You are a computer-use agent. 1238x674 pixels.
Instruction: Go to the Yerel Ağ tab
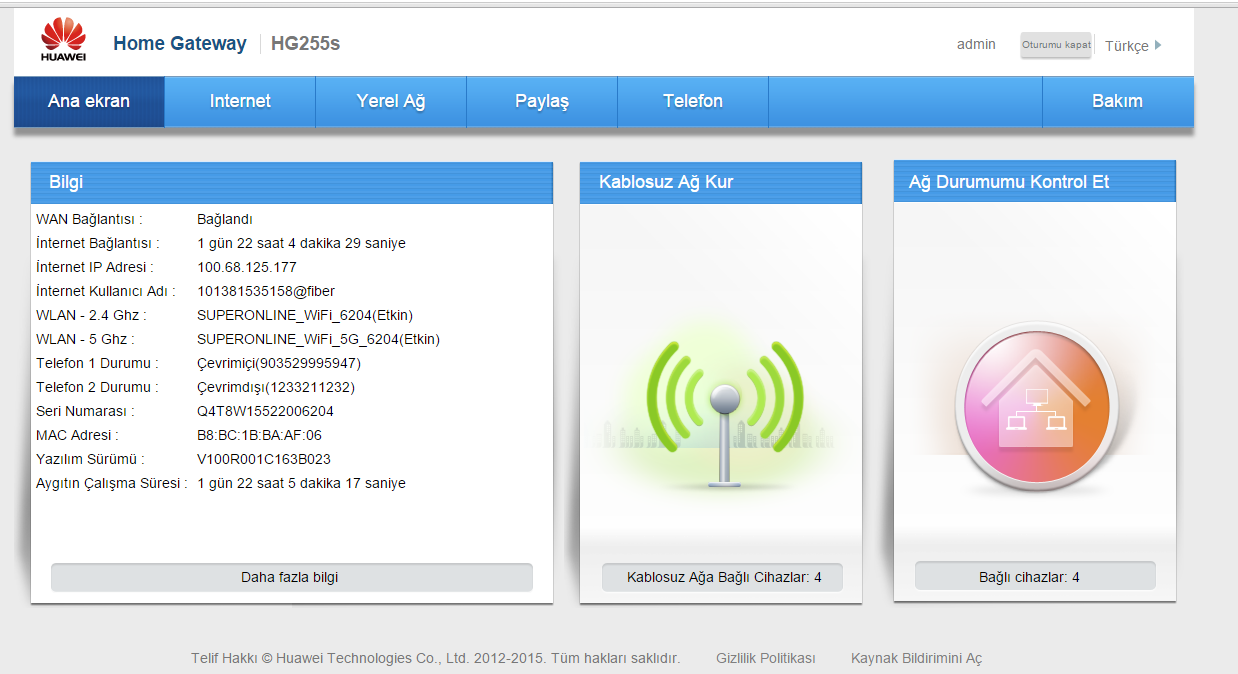(x=391, y=101)
